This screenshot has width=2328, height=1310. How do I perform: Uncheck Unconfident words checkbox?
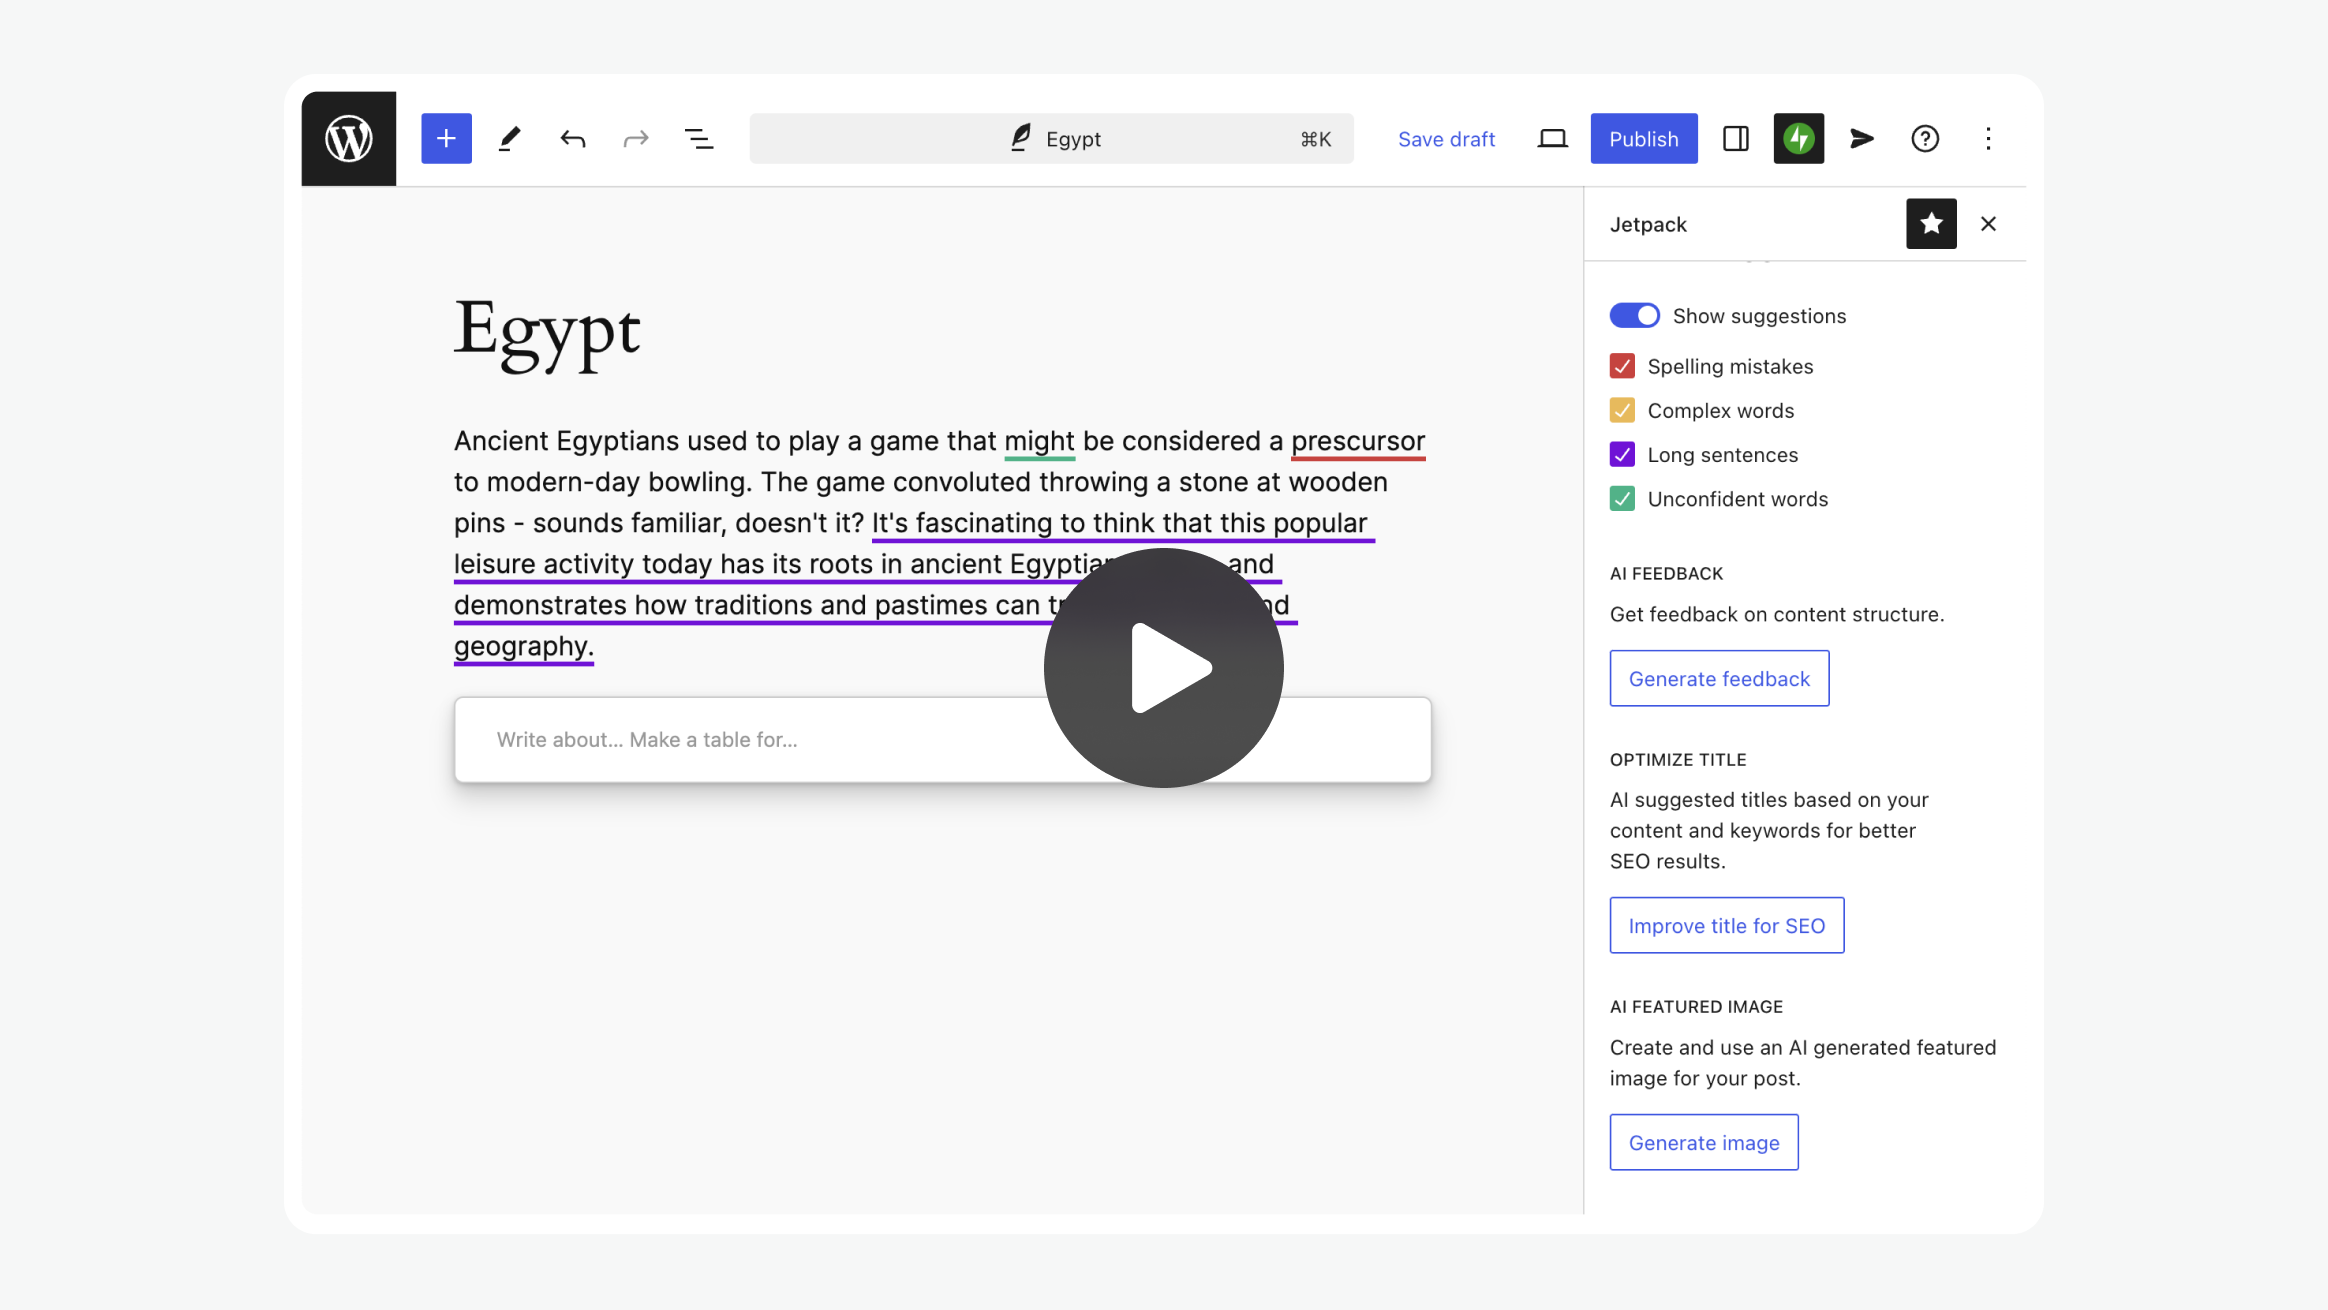[1622, 498]
